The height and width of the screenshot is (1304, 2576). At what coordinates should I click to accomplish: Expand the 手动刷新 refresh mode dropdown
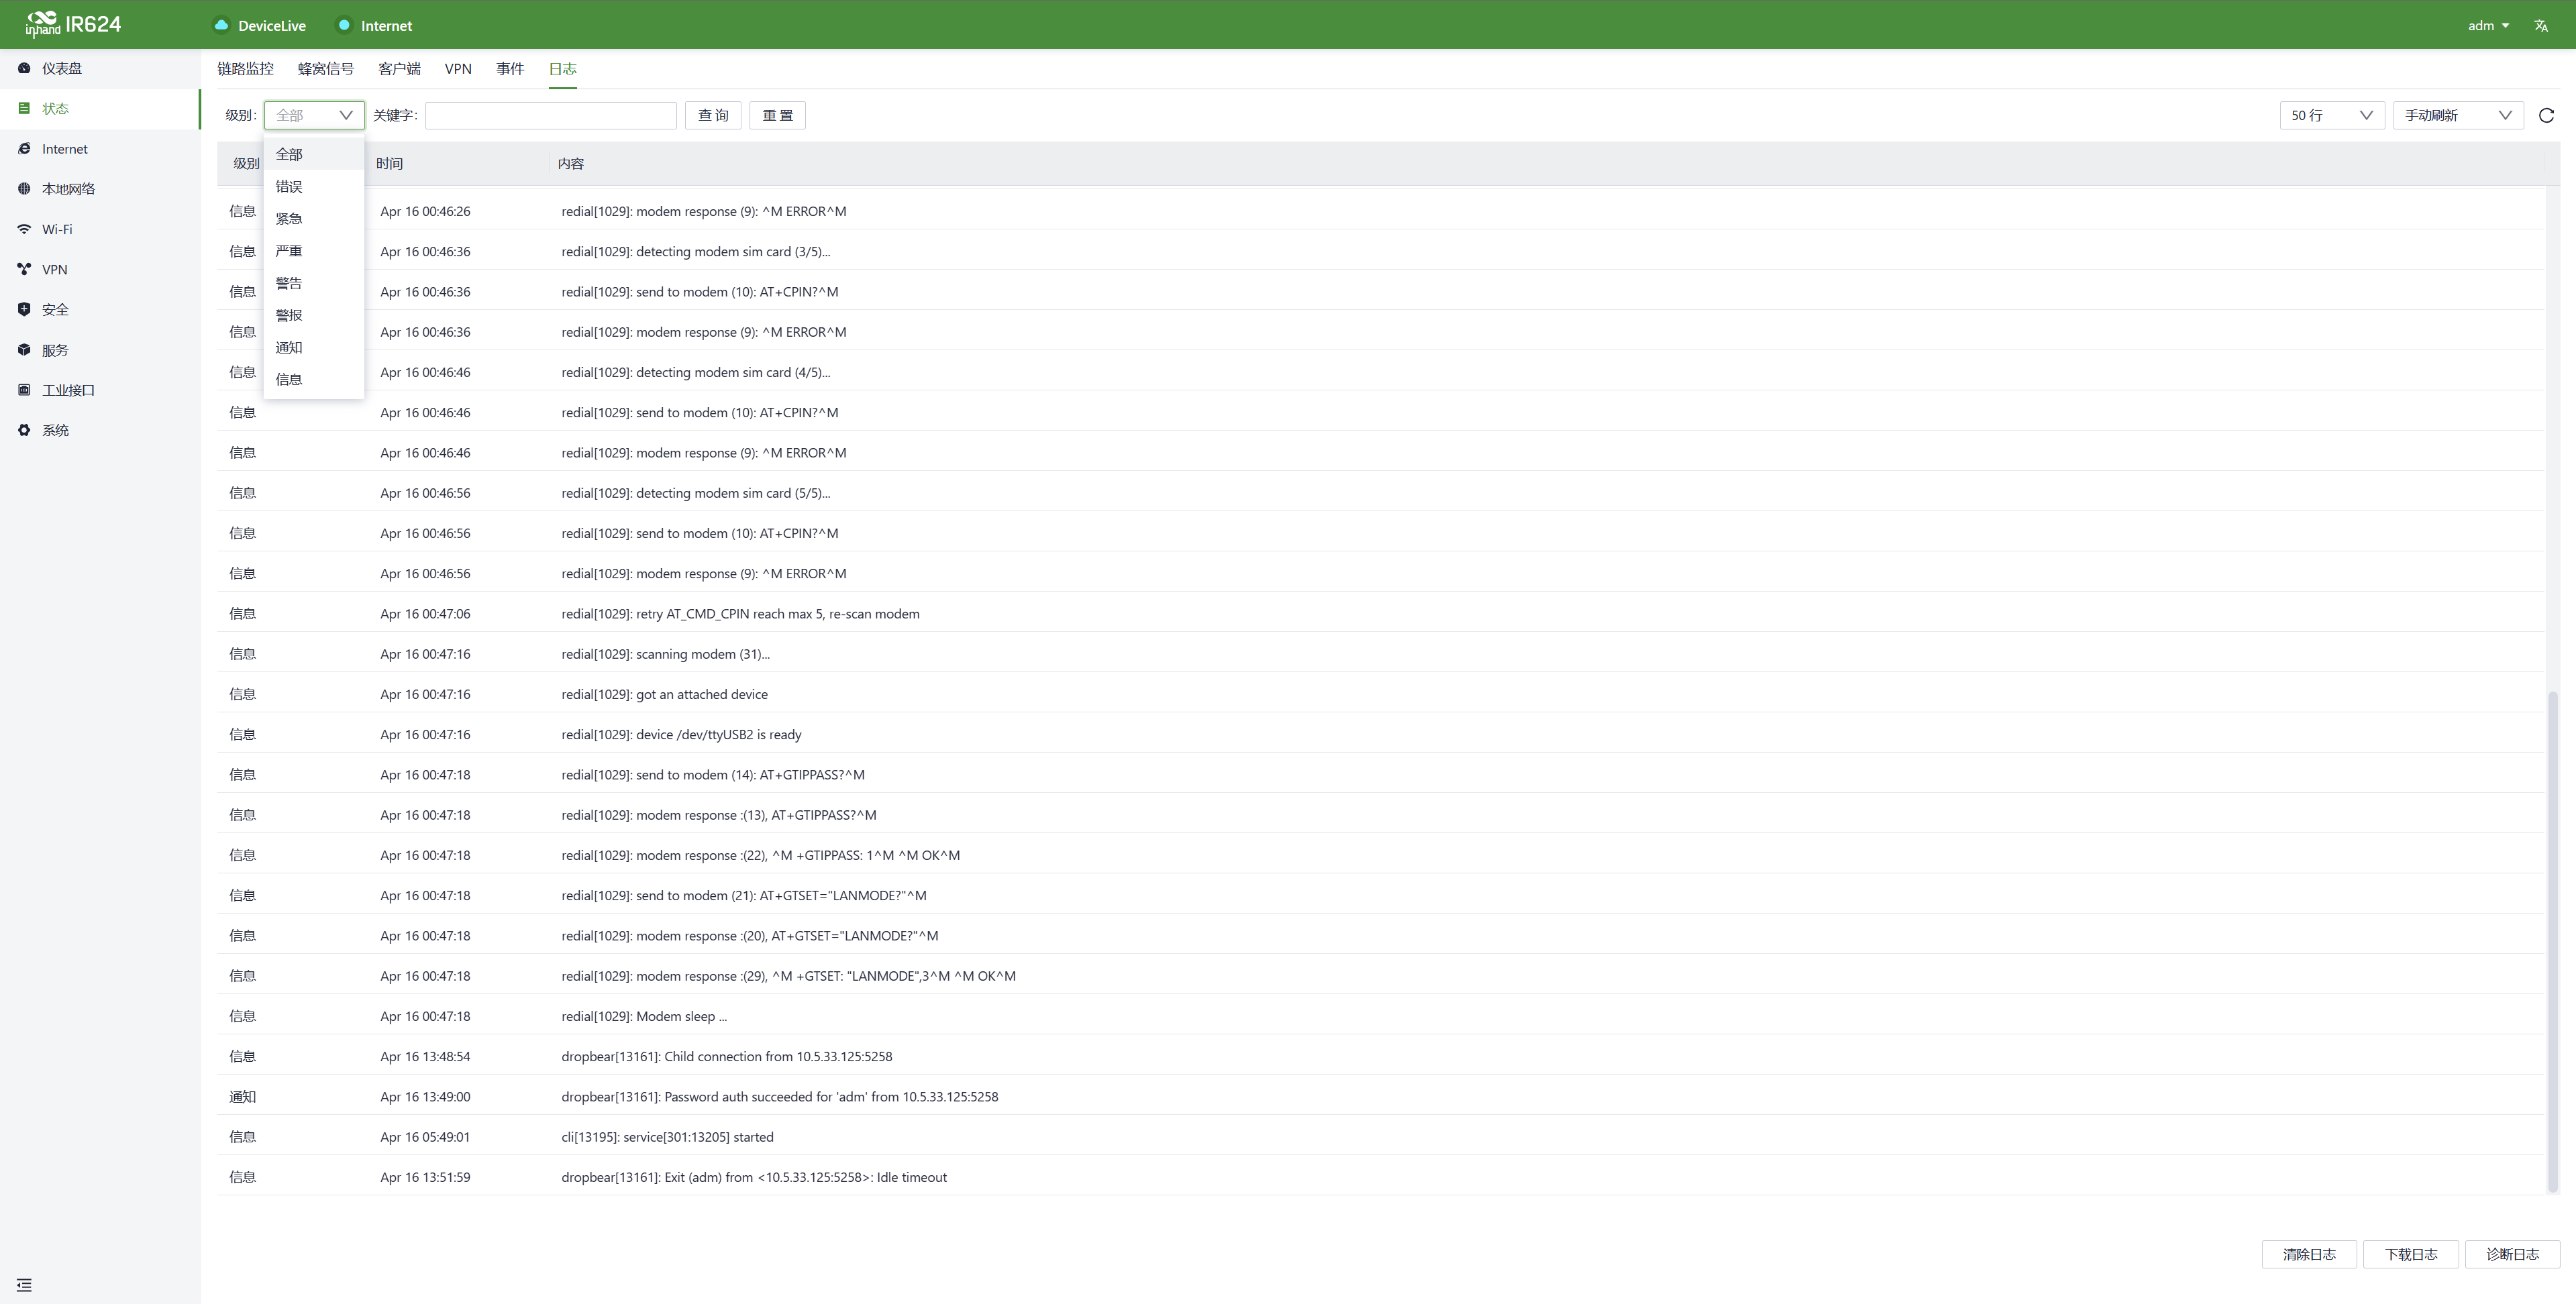click(2457, 115)
